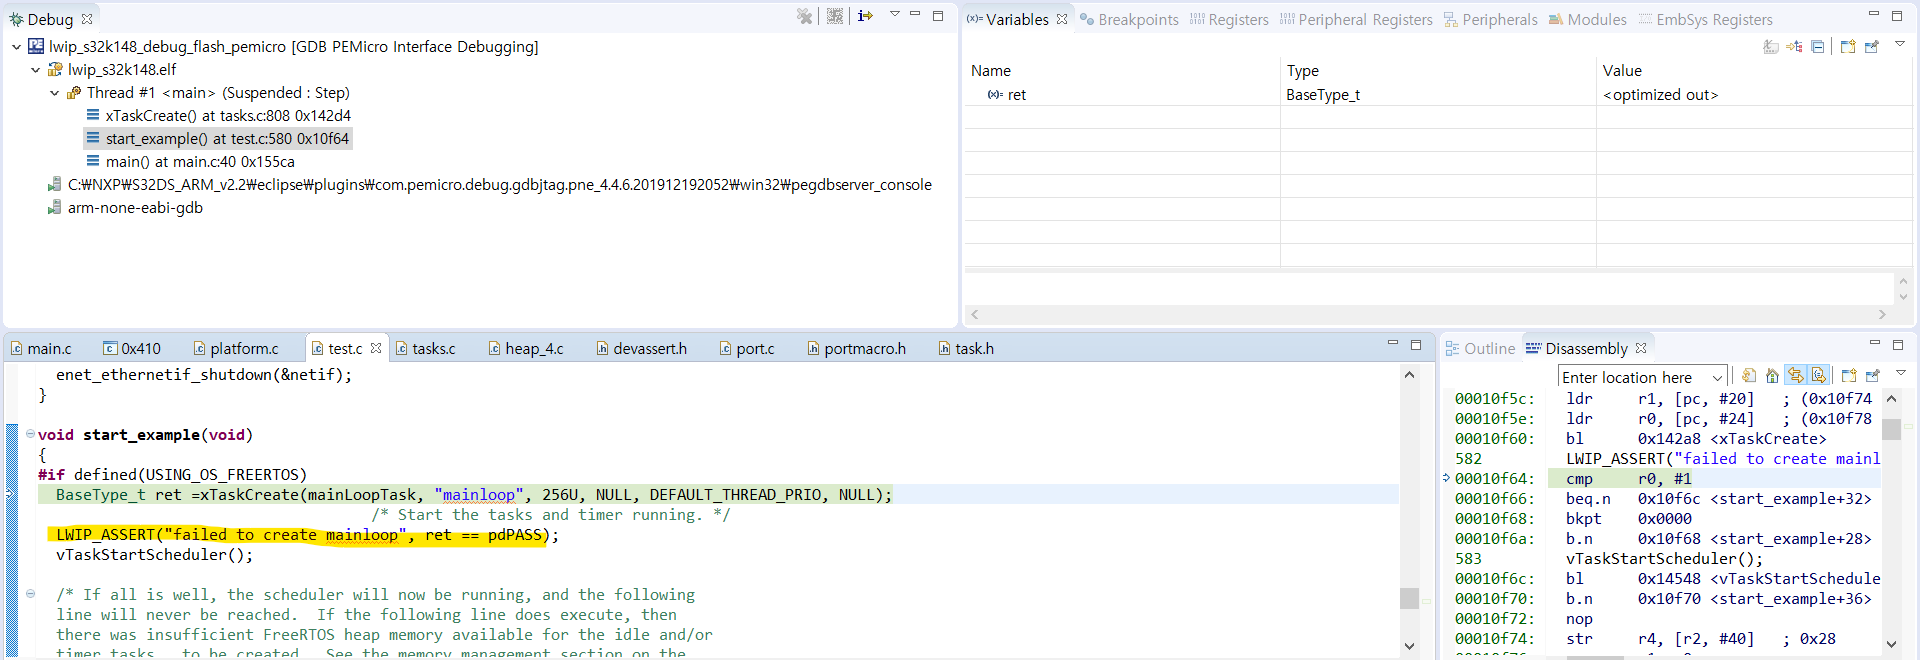Open the Disassembly view menu dropdown
The width and height of the screenshot is (1920, 660).
[x=1901, y=373]
